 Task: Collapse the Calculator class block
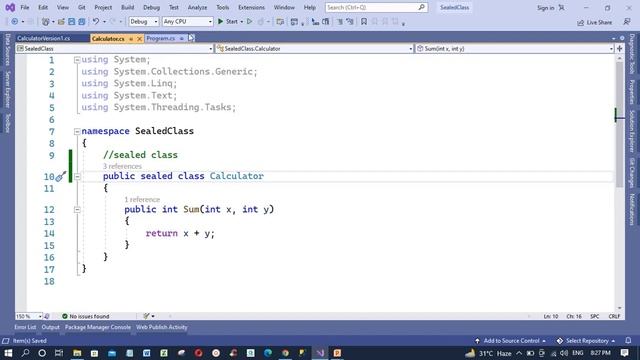(x=77, y=176)
